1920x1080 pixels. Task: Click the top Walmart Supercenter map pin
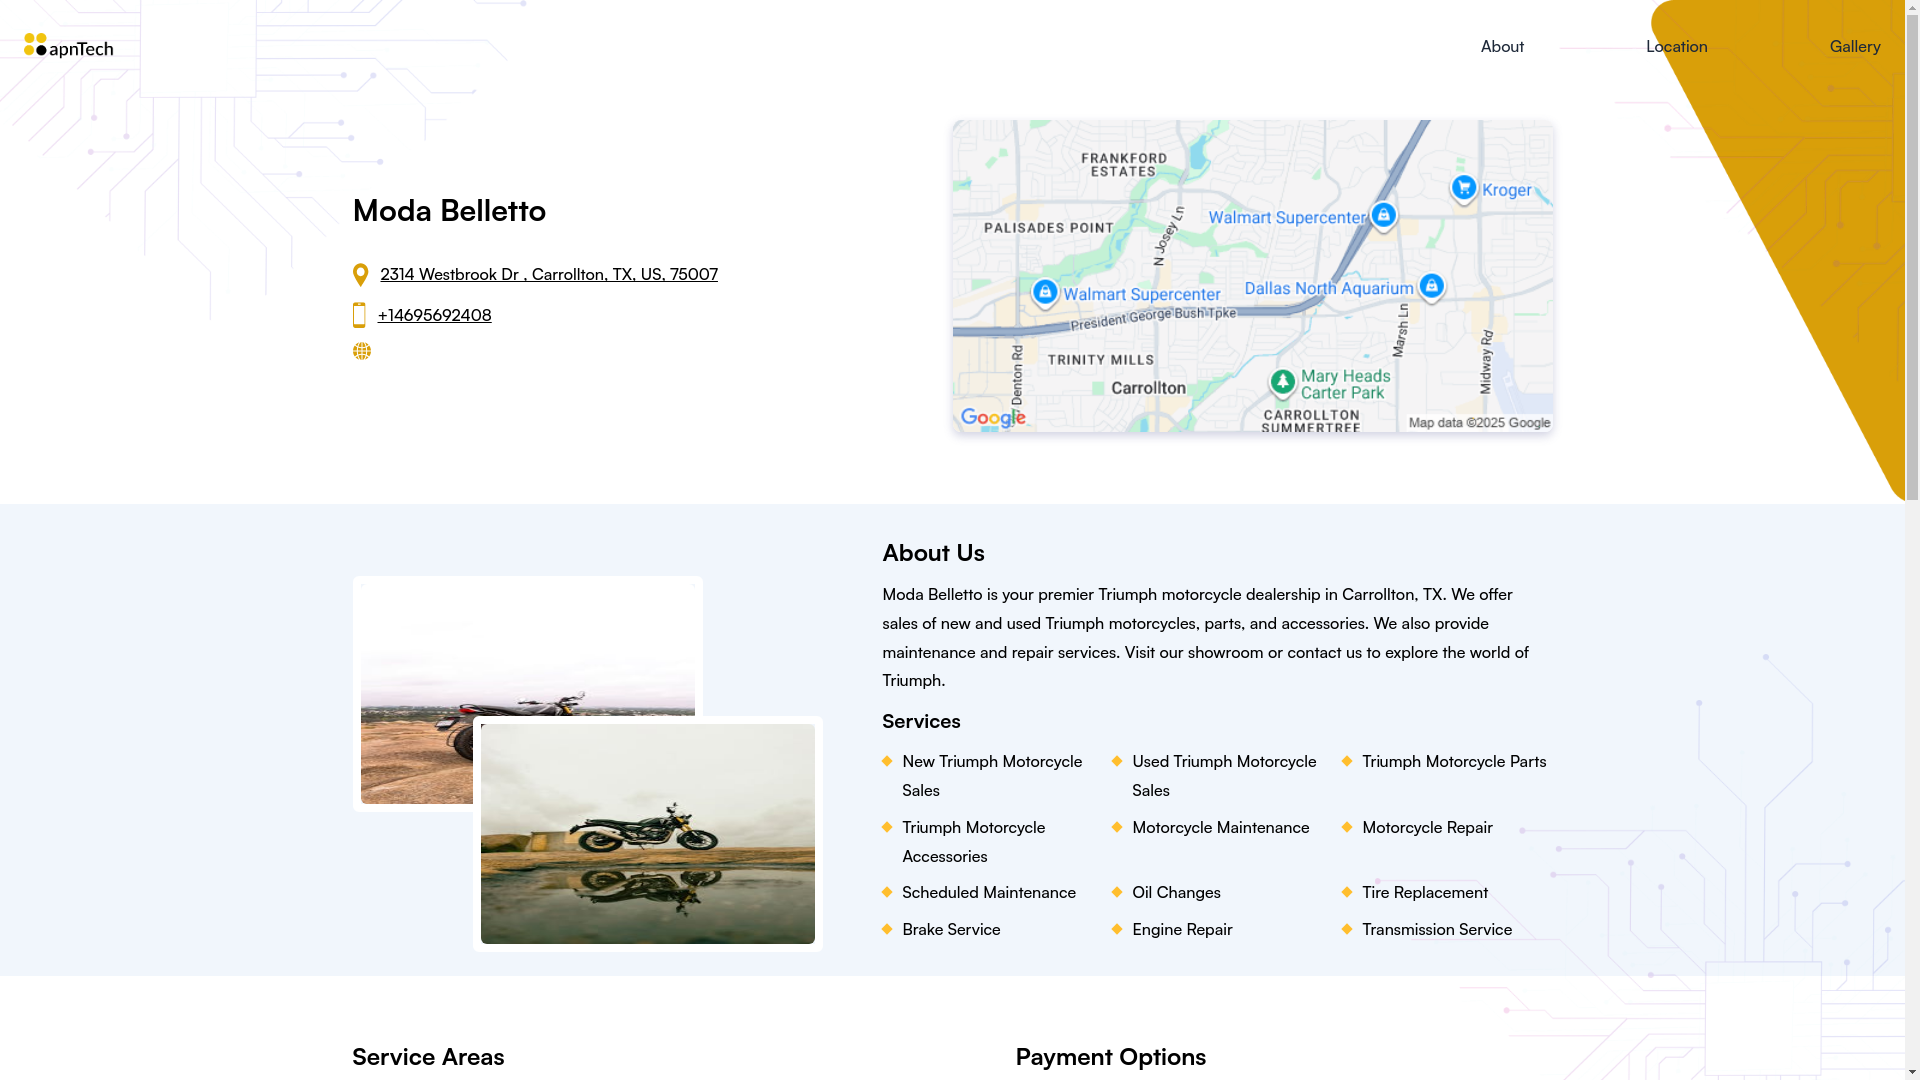[1383, 216]
